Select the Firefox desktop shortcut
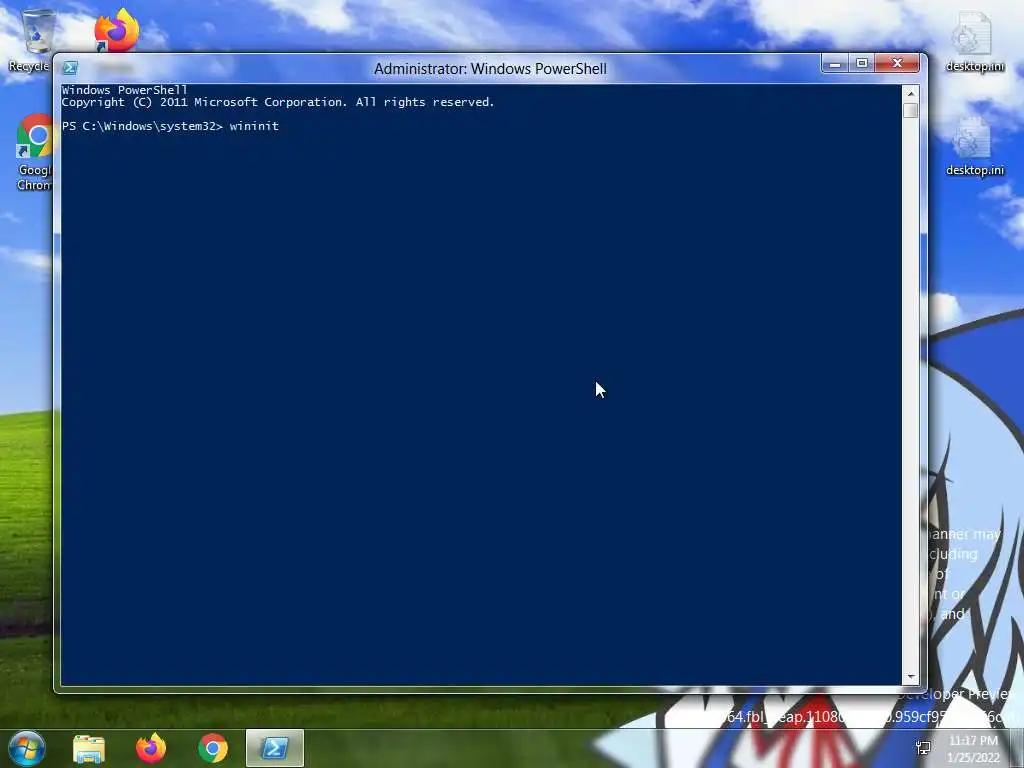The height and width of the screenshot is (768, 1024). coord(116,31)
